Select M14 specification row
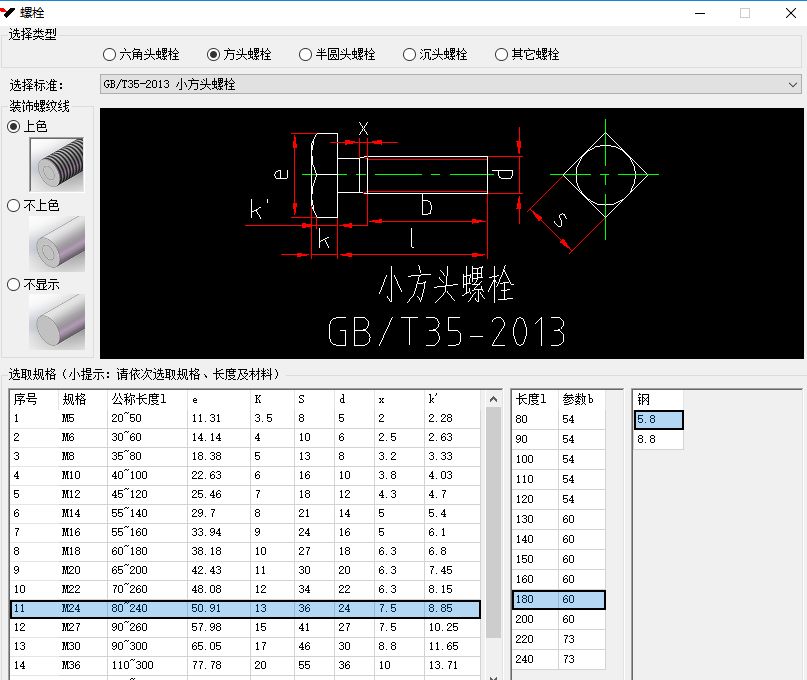The image size is (807, 680). coord(245,513)
